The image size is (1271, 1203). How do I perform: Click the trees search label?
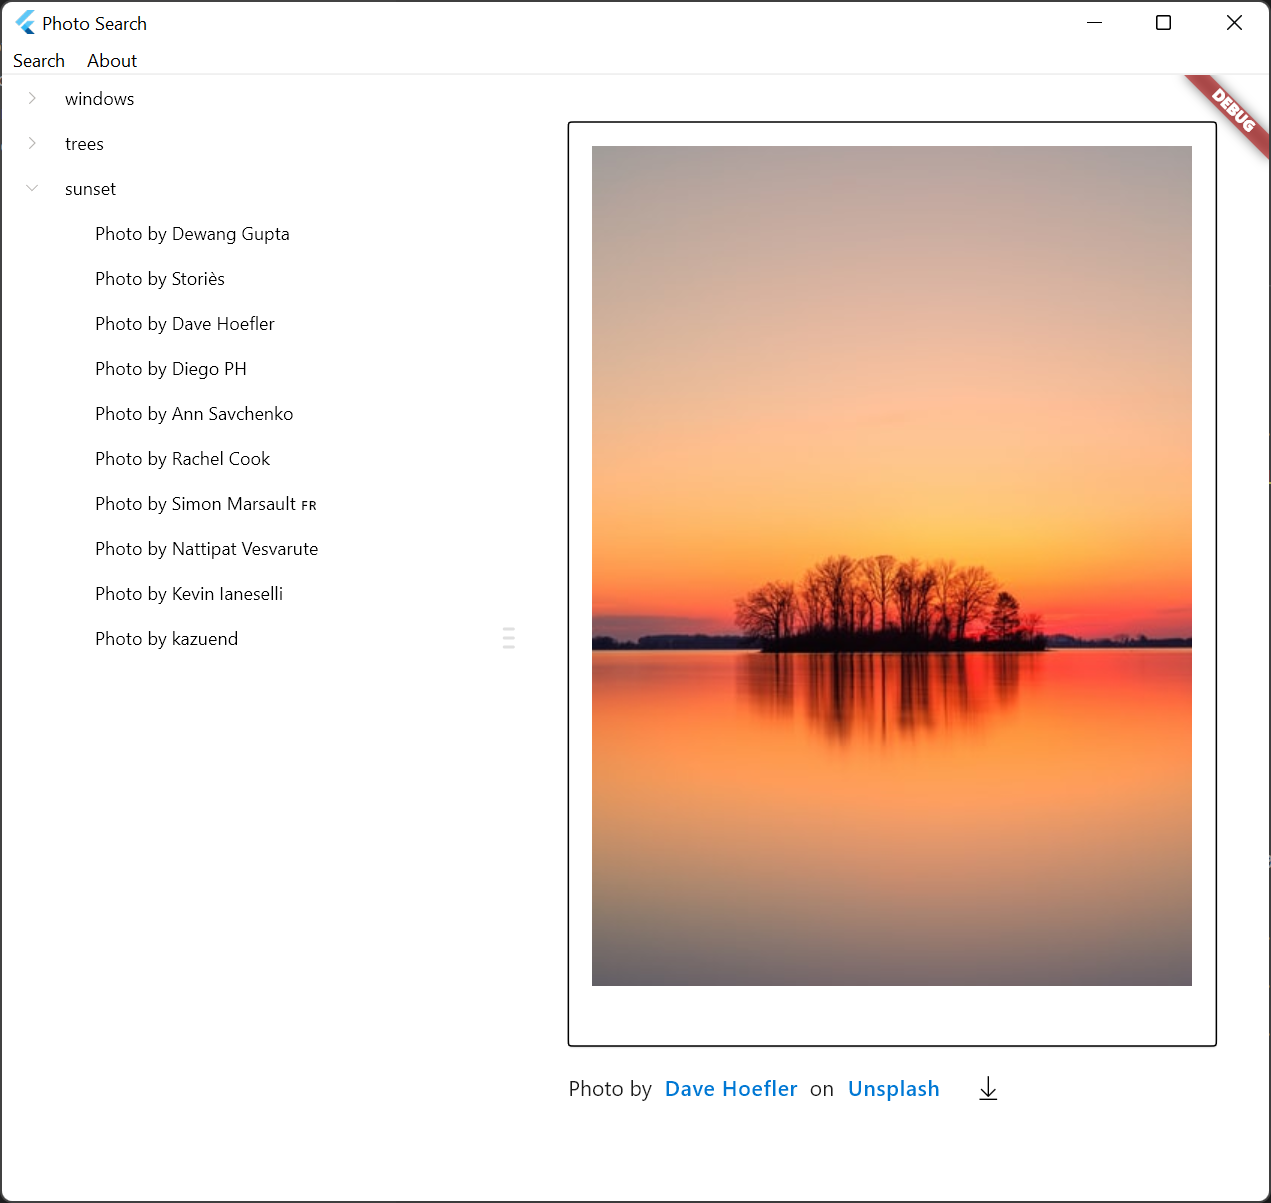coord(84,144)
